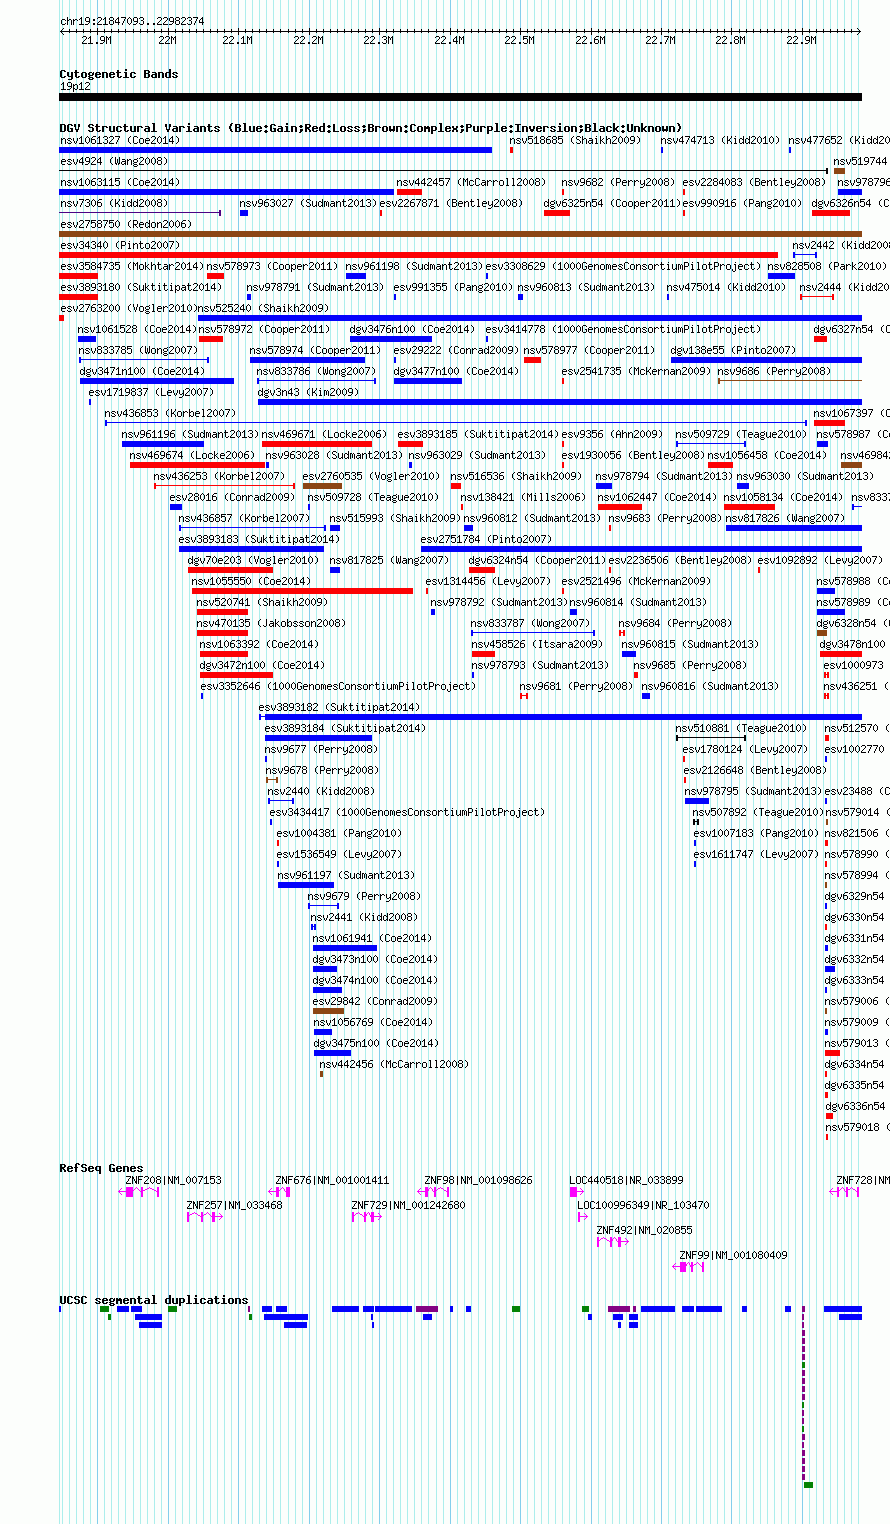The width and height of the screenshot is (890, 1524).
Task: Open esv2763200 (Vogler2010) variant label
Action: point(129,309)
